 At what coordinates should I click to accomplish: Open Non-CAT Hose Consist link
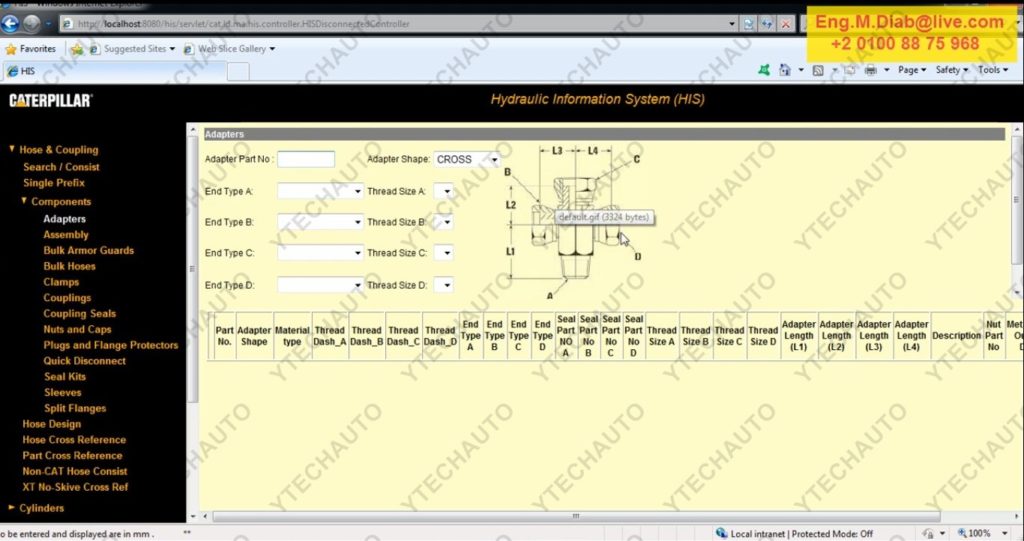(75, 471)
